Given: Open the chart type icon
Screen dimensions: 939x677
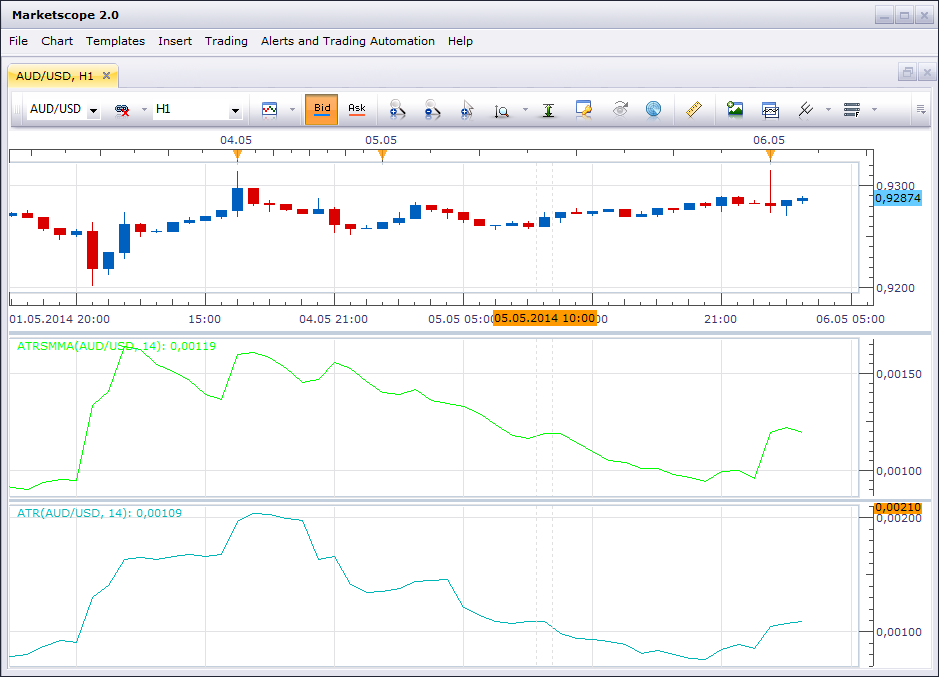Looking at the screenshot, I should [x=269, y=110].
